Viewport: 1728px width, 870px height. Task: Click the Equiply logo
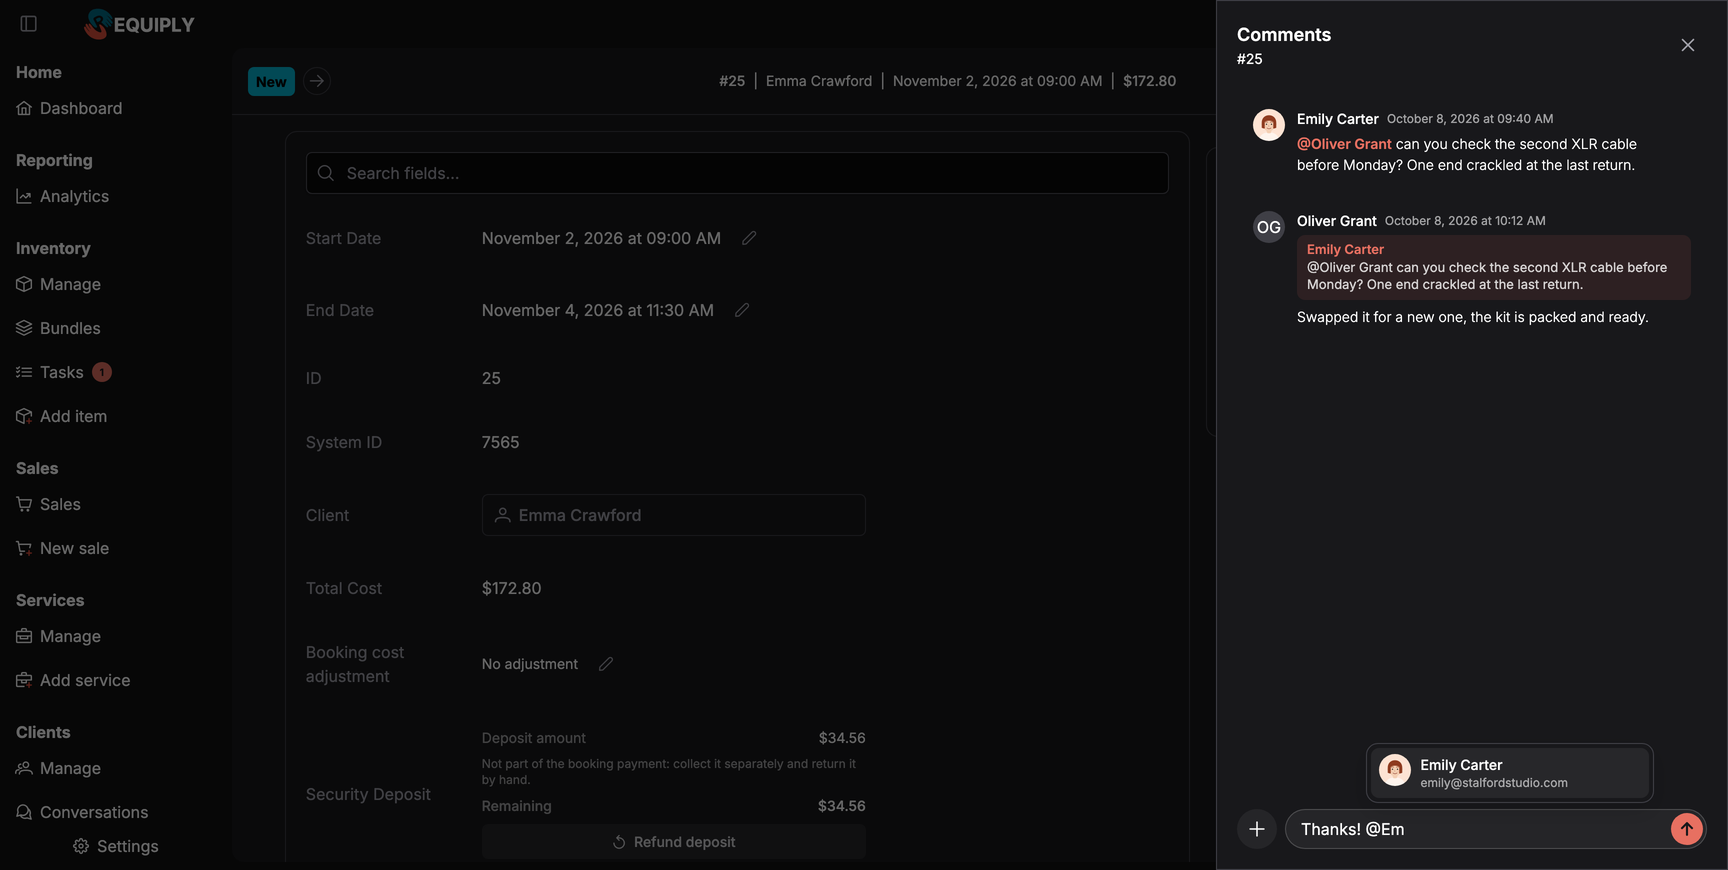(140, 24)
